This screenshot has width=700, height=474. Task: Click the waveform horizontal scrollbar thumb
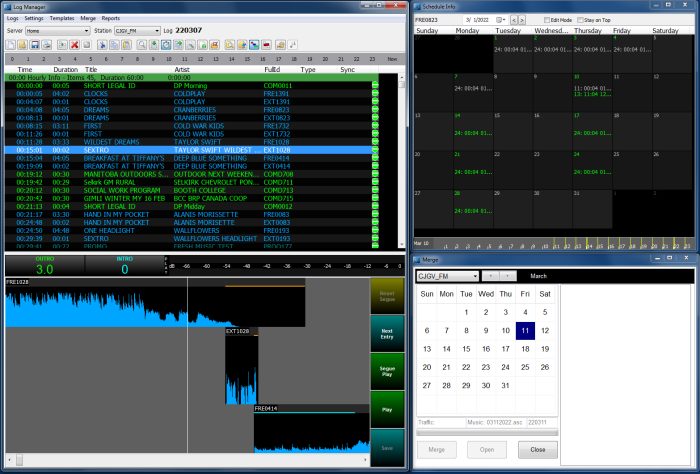pyautogui.click(x=20, y=459)
